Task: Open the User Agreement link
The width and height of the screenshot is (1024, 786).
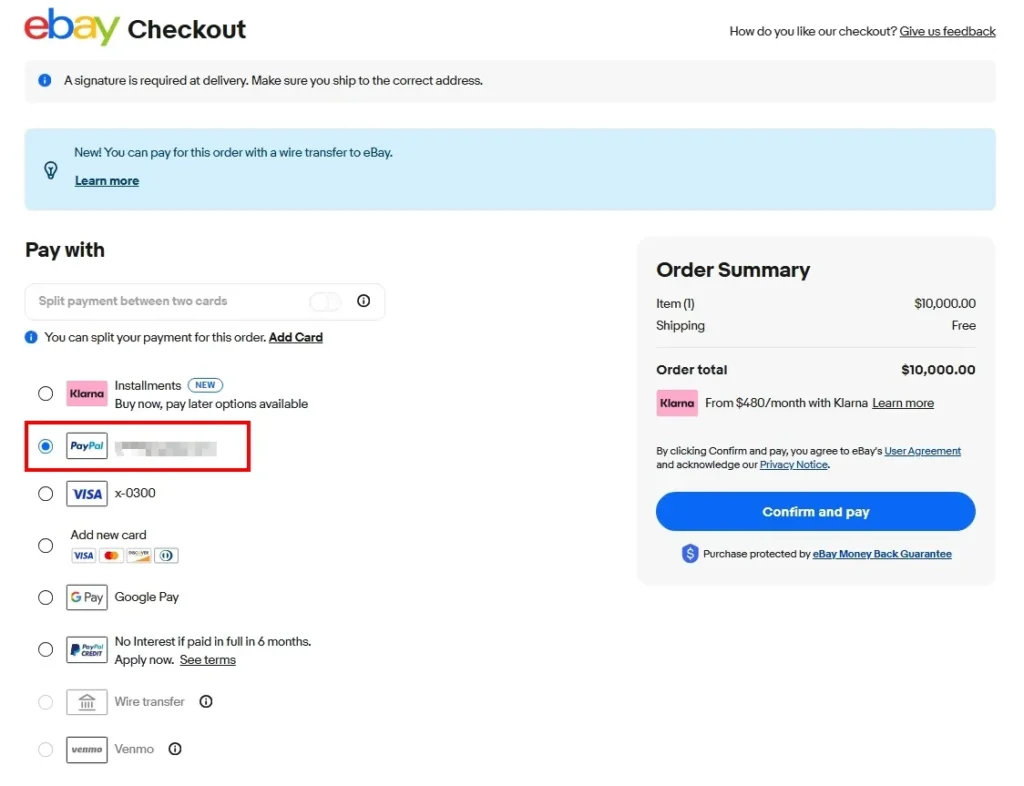Action: [922, 451]
